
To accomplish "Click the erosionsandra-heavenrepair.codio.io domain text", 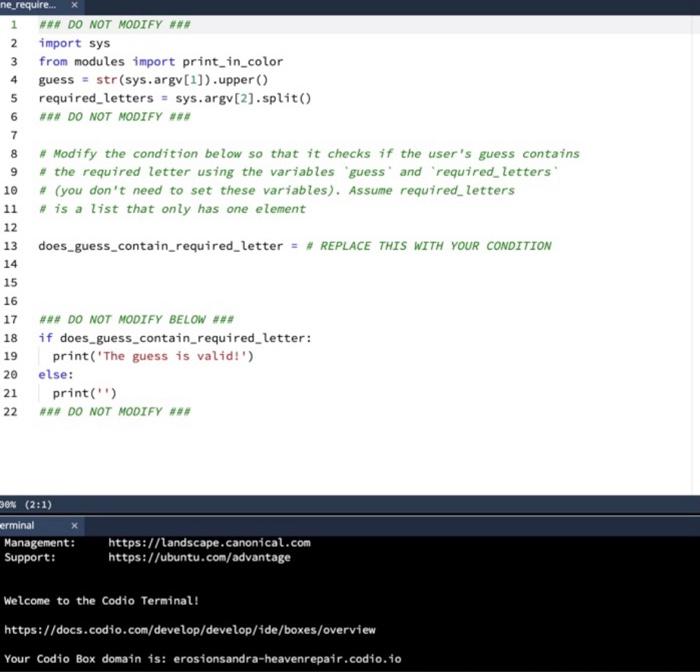I will point(287,659).
